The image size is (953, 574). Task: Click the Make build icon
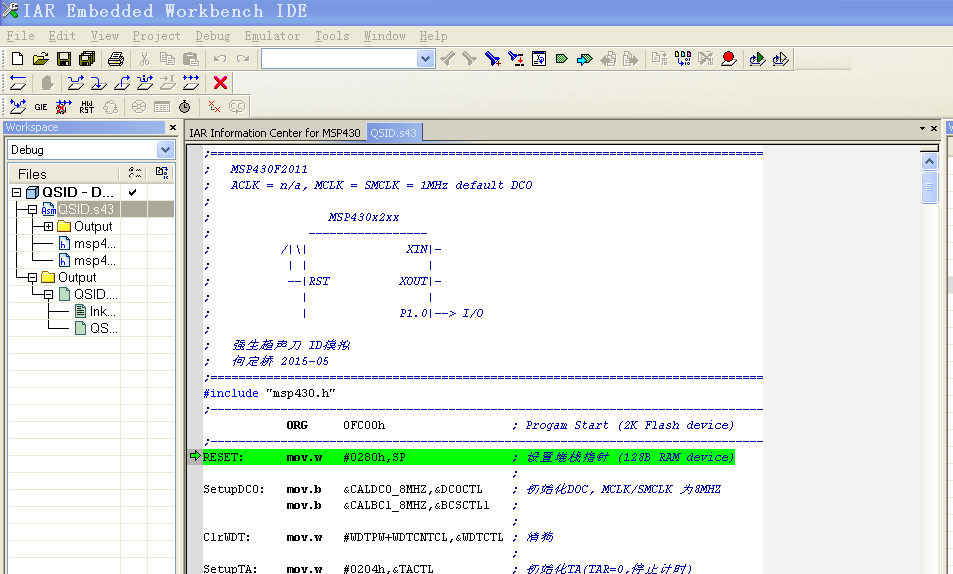(x=683, y=59)
